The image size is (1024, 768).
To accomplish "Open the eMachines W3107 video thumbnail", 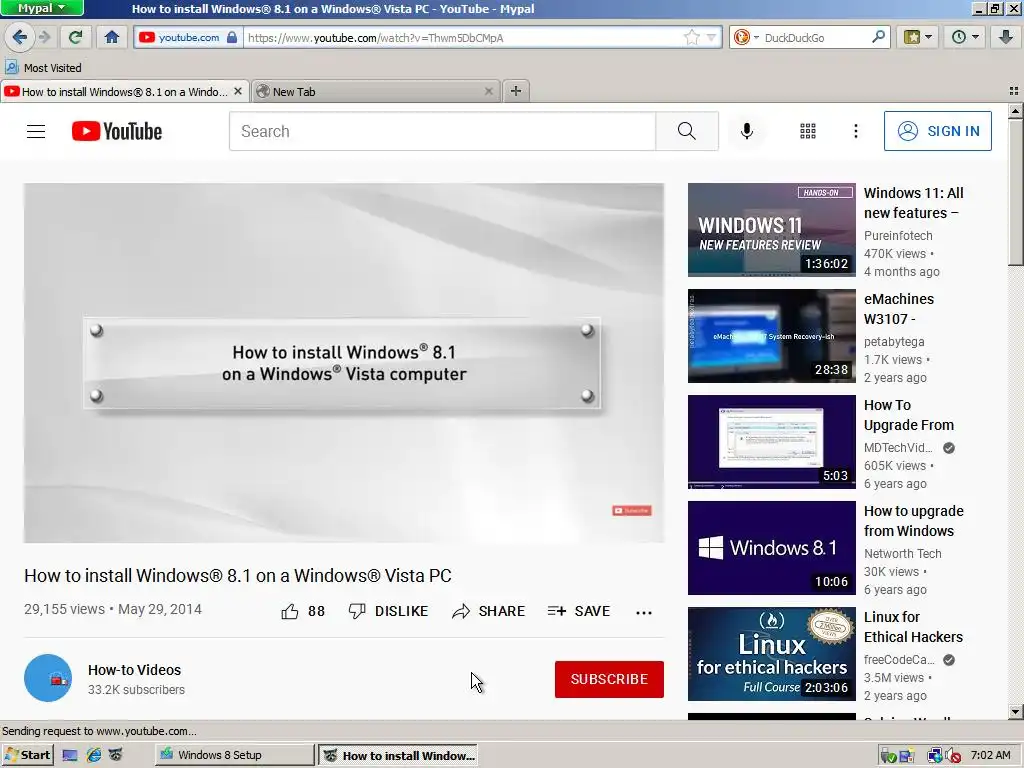I will [771, 336].
